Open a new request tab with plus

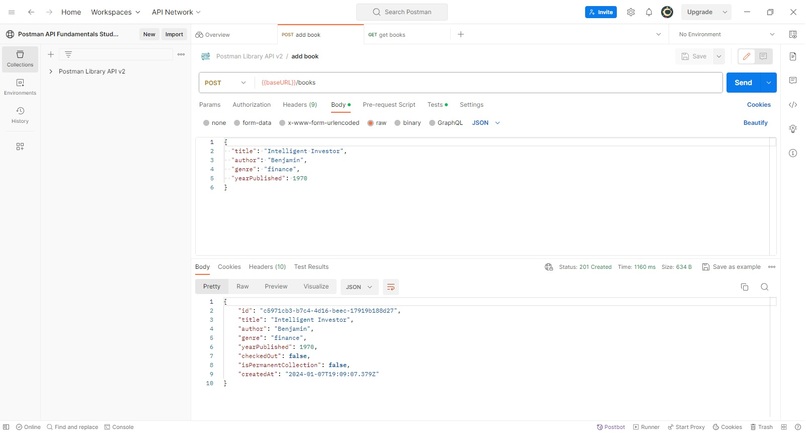[x=461, y=34]
